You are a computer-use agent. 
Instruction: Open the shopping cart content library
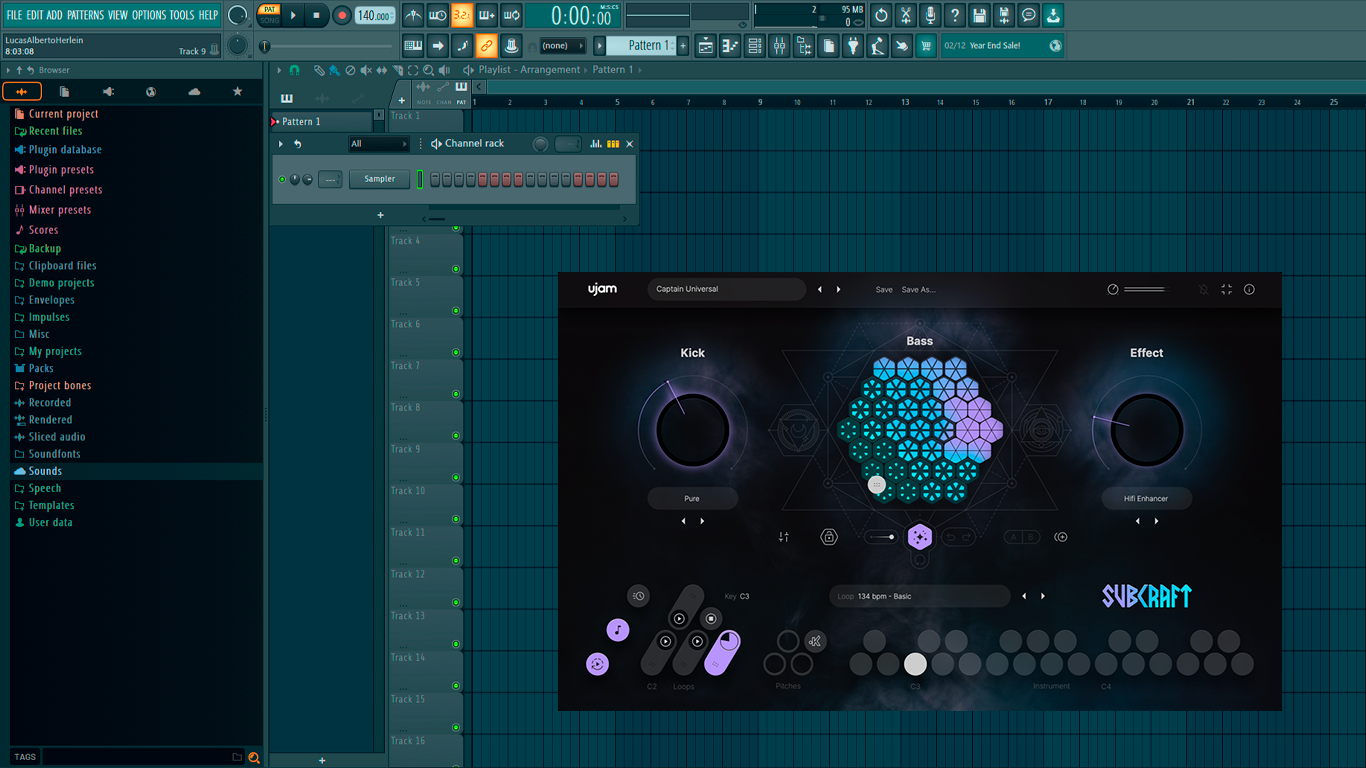pyautogui.click(x=926, y=46)
